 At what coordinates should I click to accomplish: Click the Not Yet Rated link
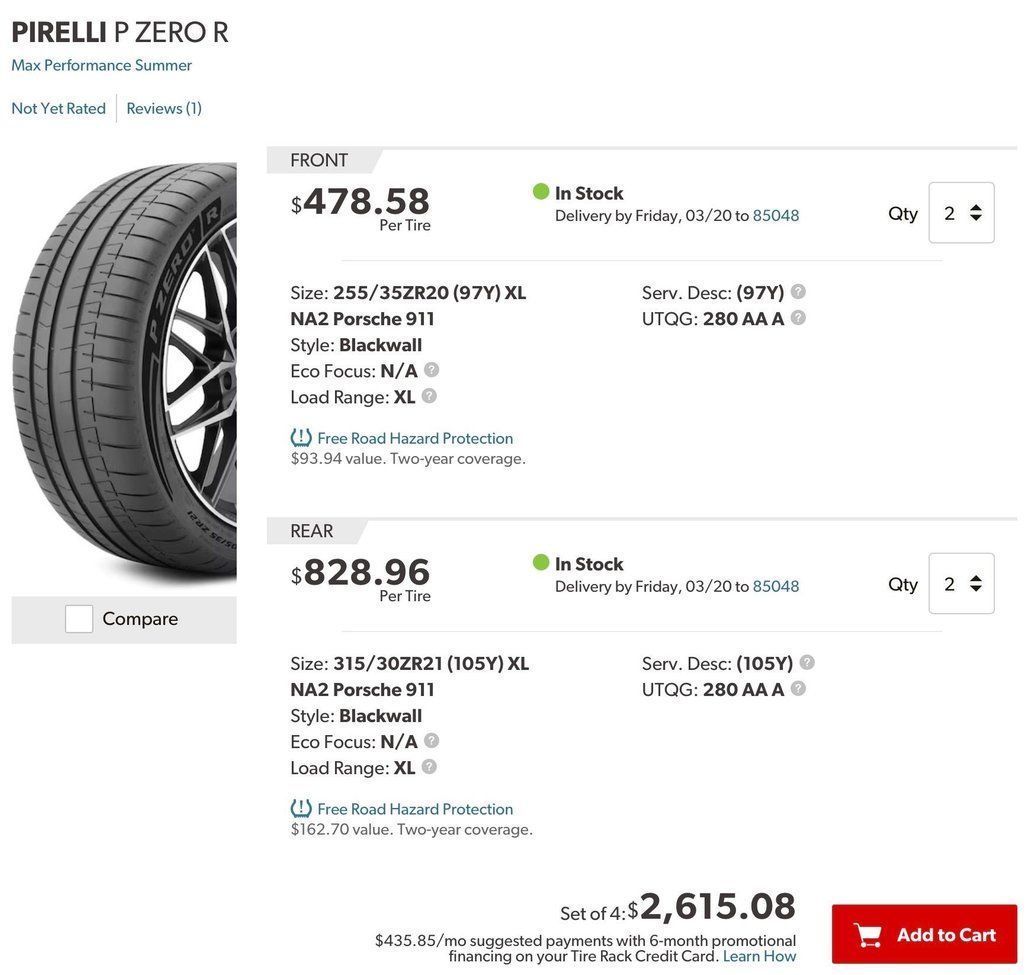tap(58, 108)
